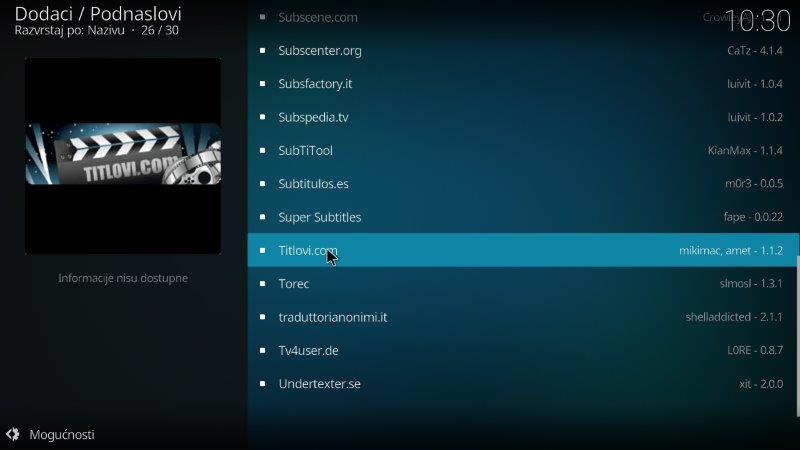Click the list scrollbar handle

(797, 337)
